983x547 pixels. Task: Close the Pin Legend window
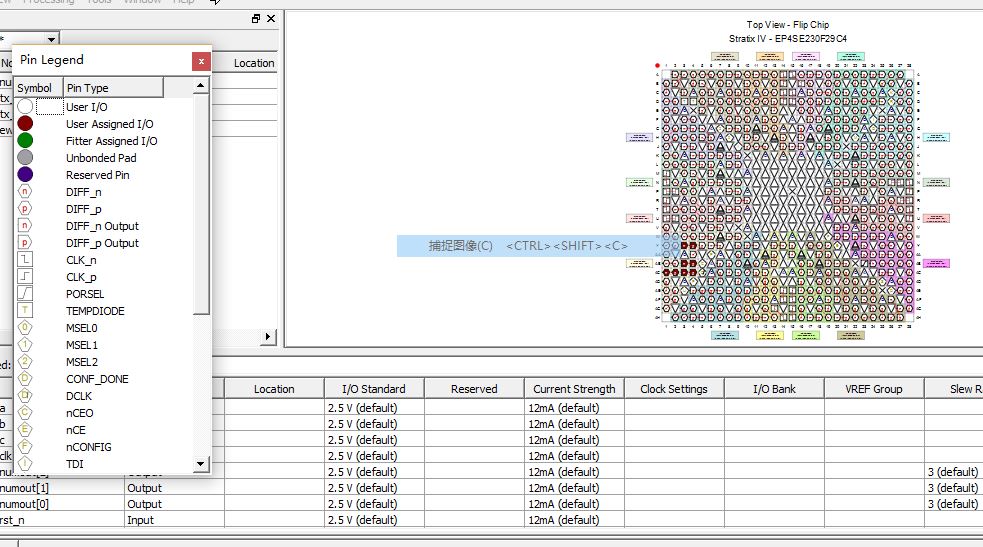(x=201, y=61)
